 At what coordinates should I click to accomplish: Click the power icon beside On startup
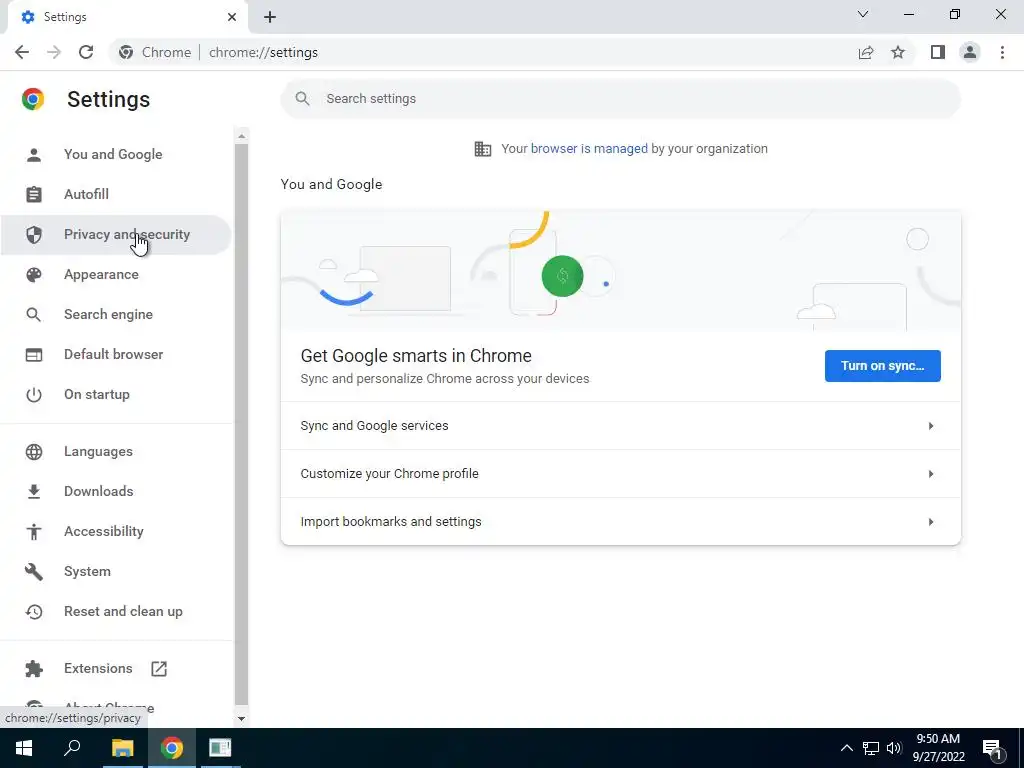(33, 394)
